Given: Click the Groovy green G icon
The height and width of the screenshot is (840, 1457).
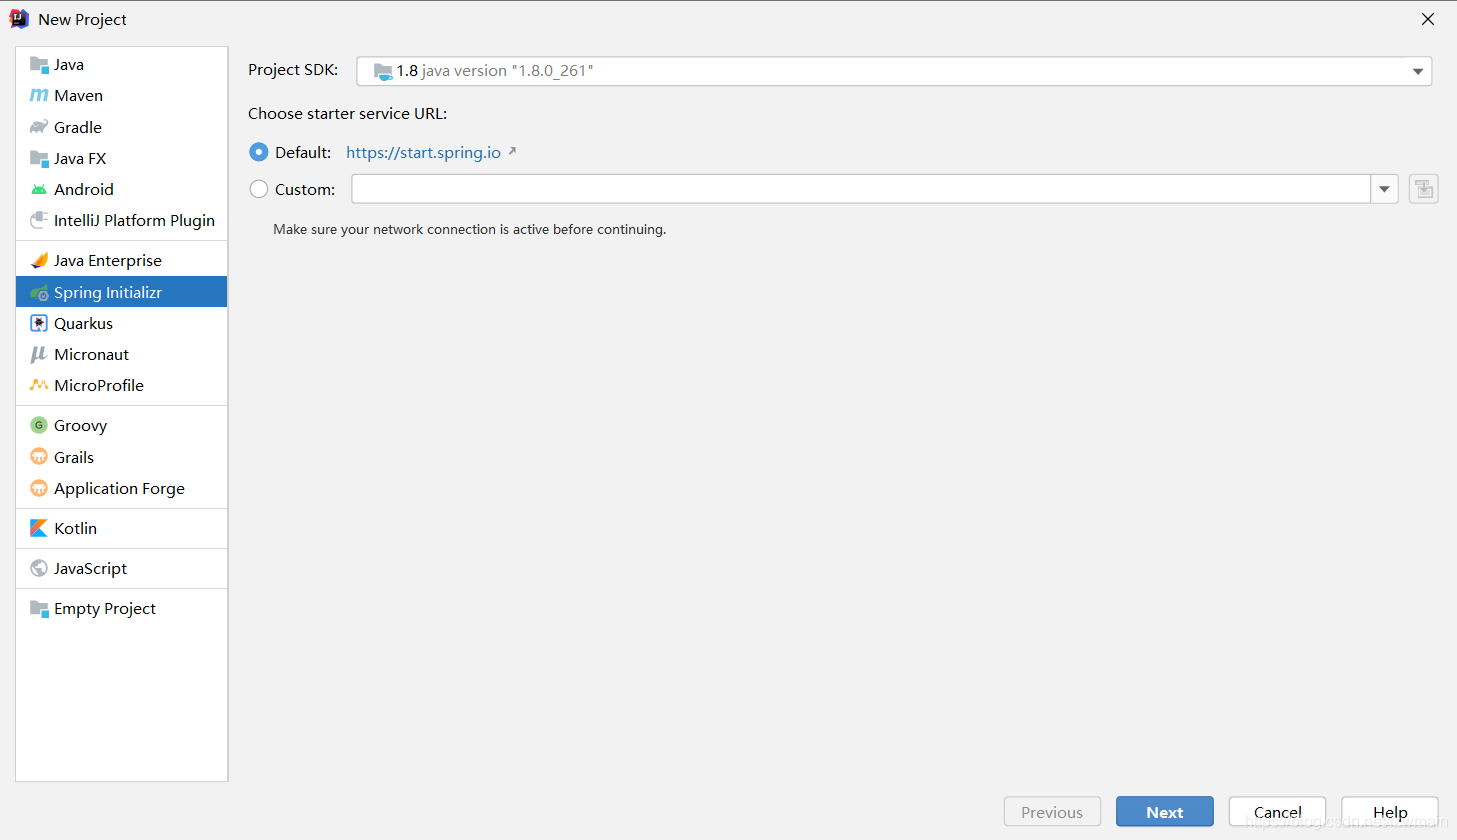Looking at the screenshot, I should click(39, 425).
